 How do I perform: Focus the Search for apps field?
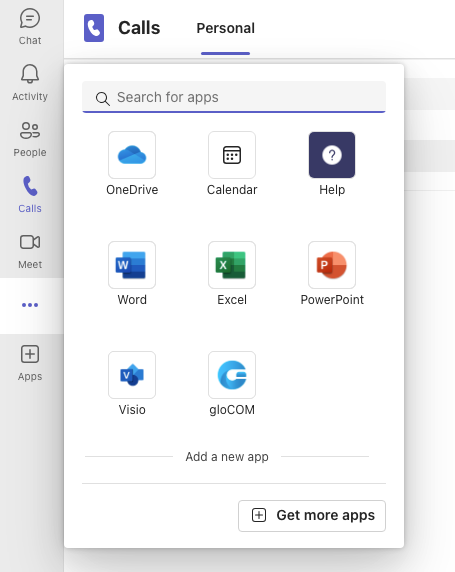(x=234, y=97)
